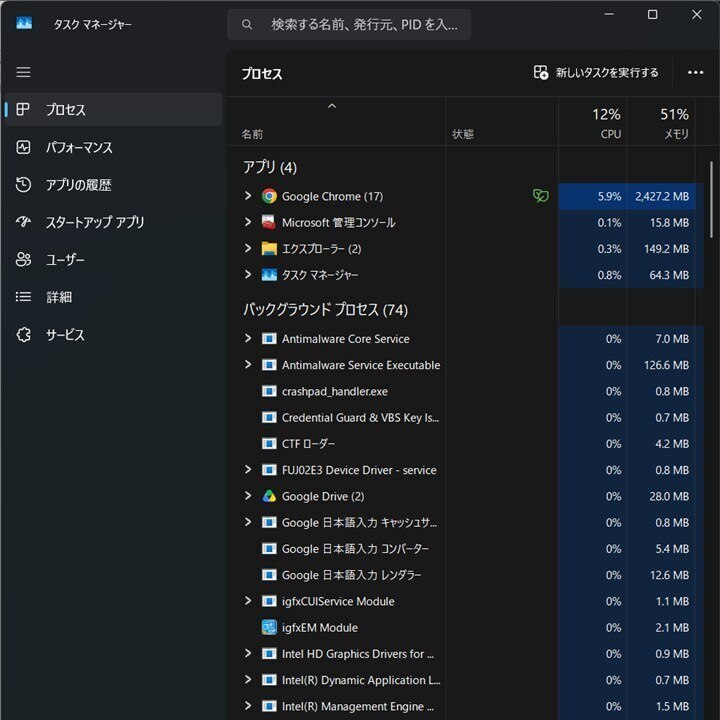Viewport: 720px width, 720px height.
Task: Expand the タスク マネージャー process row
Action: coord(248,275)
